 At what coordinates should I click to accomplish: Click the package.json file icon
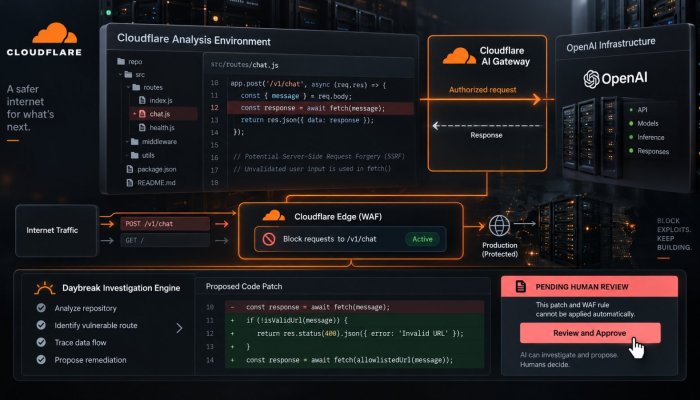click(129, 169)
